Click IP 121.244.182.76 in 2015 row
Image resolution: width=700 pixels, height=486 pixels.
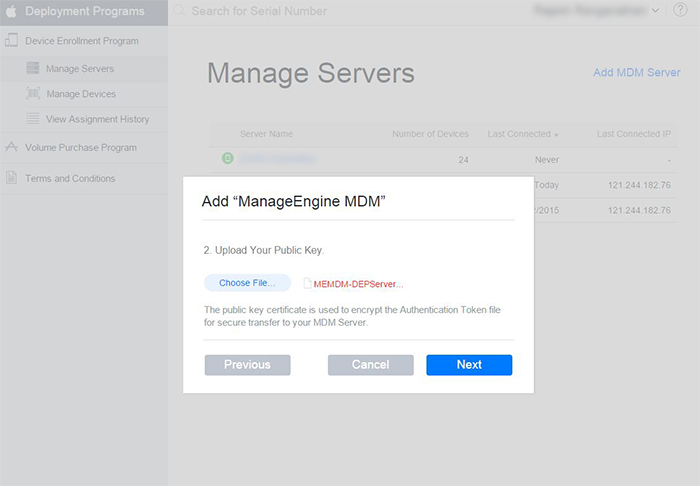click(x=639, y=210)
